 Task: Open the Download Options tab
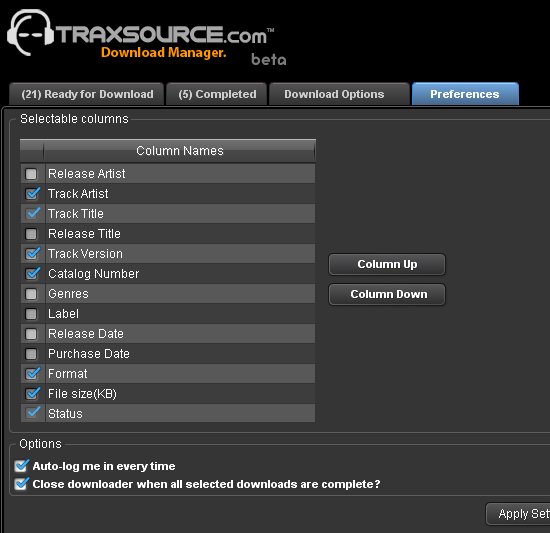coord(339,94)
